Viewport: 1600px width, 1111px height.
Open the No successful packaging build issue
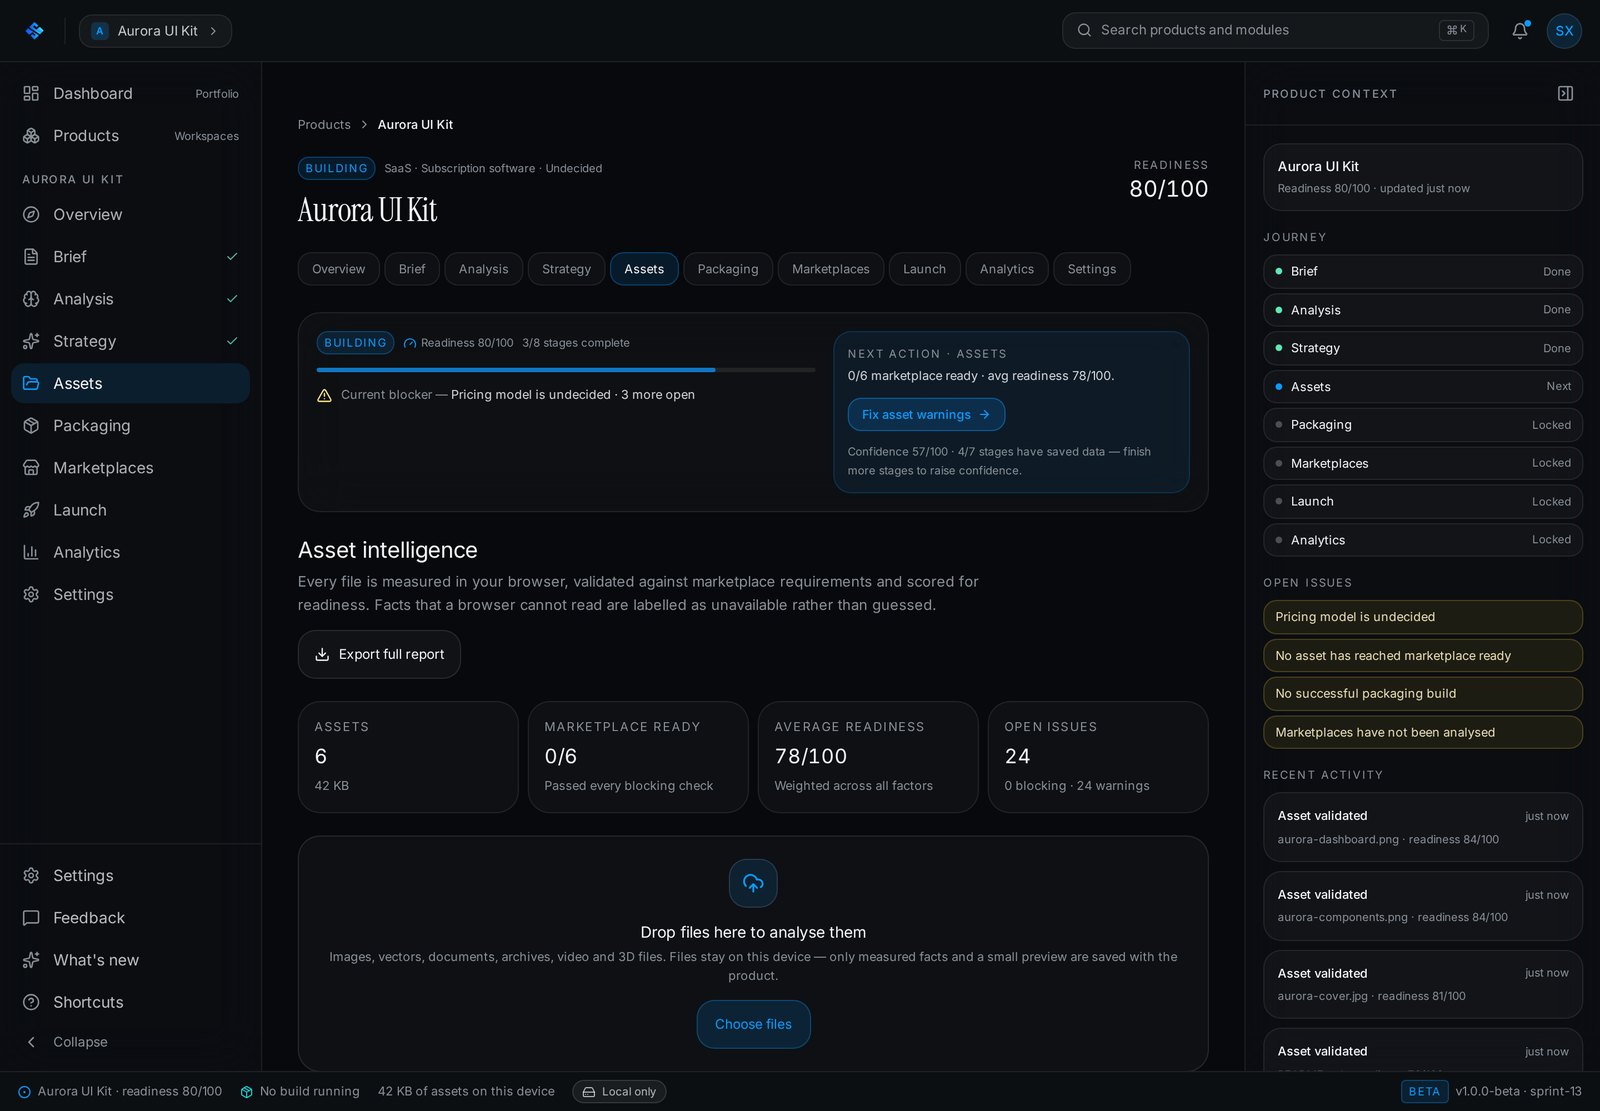(1422, 694)
